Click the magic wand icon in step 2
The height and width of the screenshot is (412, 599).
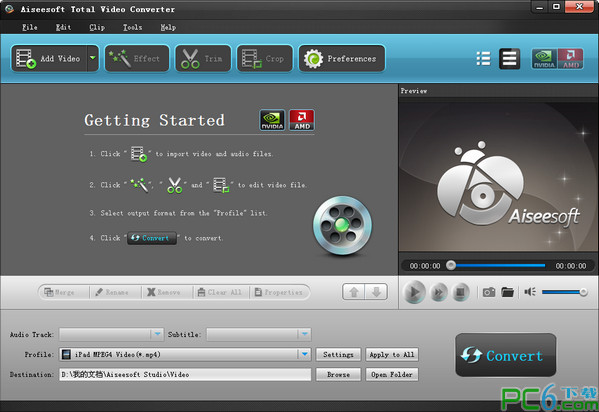(x=139, y=185)
